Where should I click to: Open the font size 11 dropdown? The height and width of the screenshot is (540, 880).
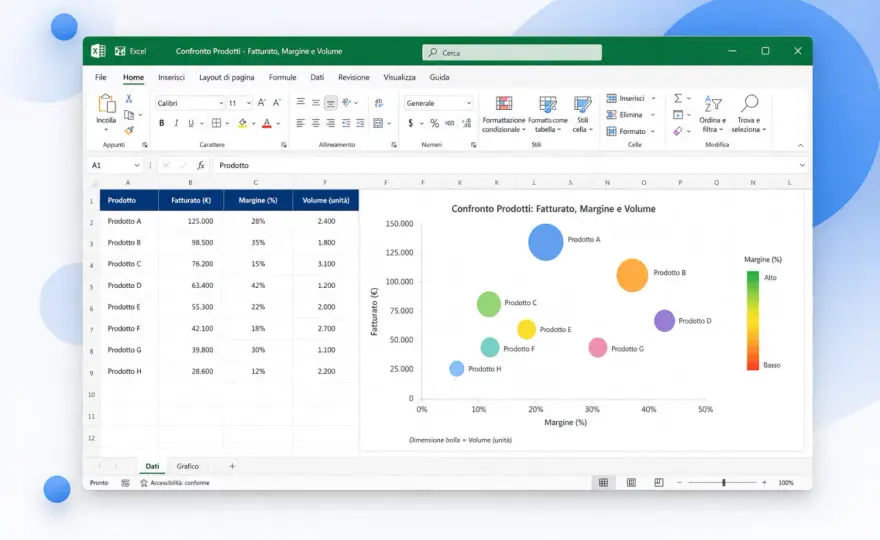click(x=249, y=103)
